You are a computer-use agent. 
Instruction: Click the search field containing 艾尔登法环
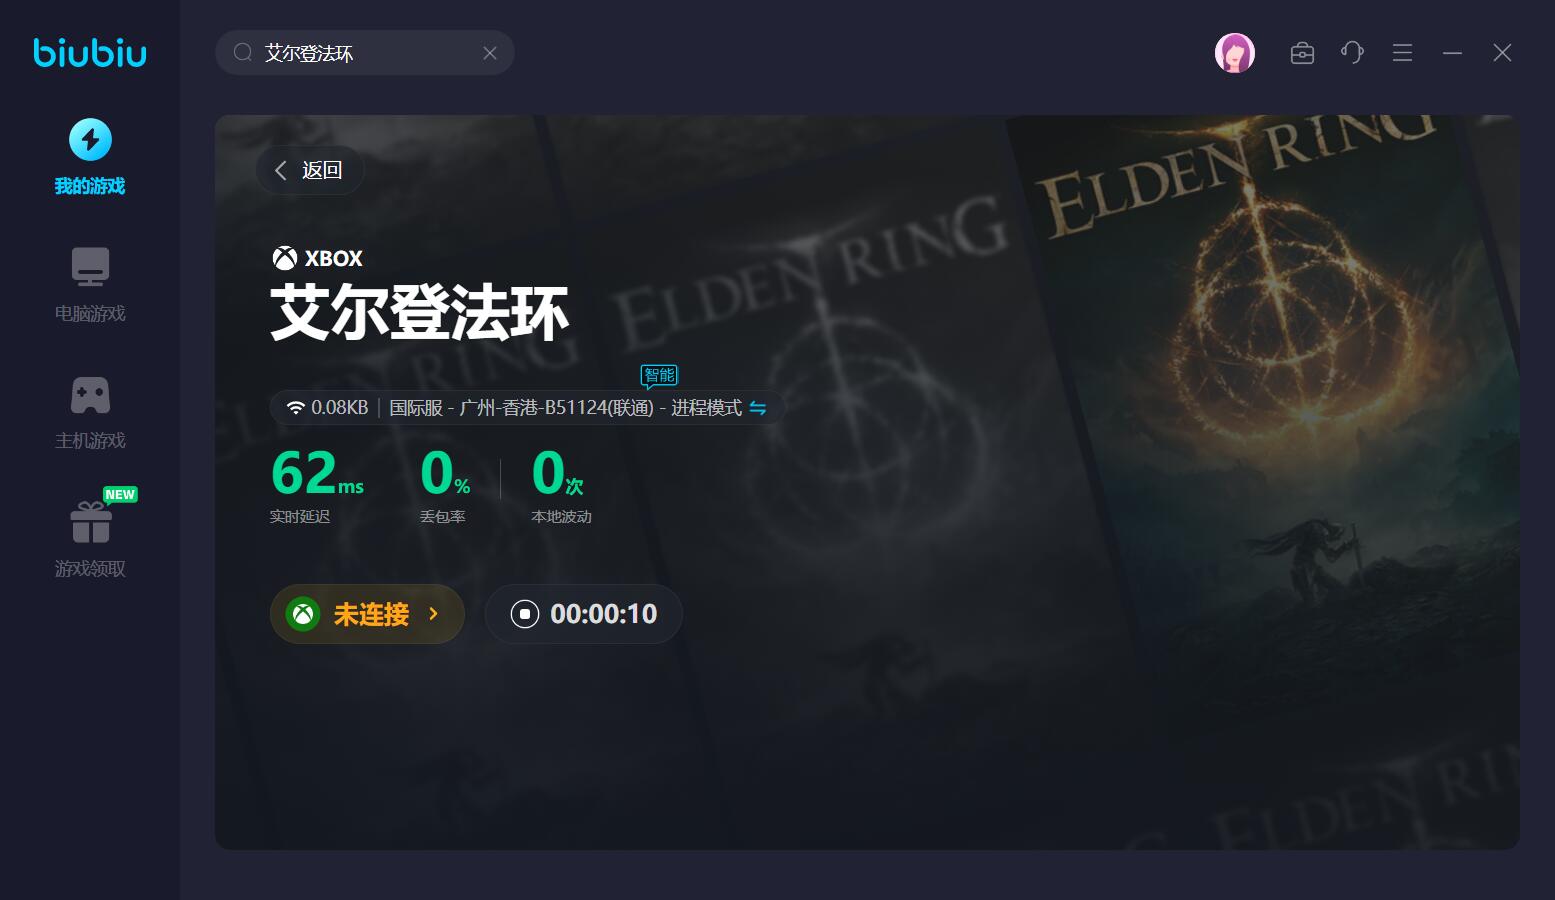pyautogui.click(x=365, y=53)
